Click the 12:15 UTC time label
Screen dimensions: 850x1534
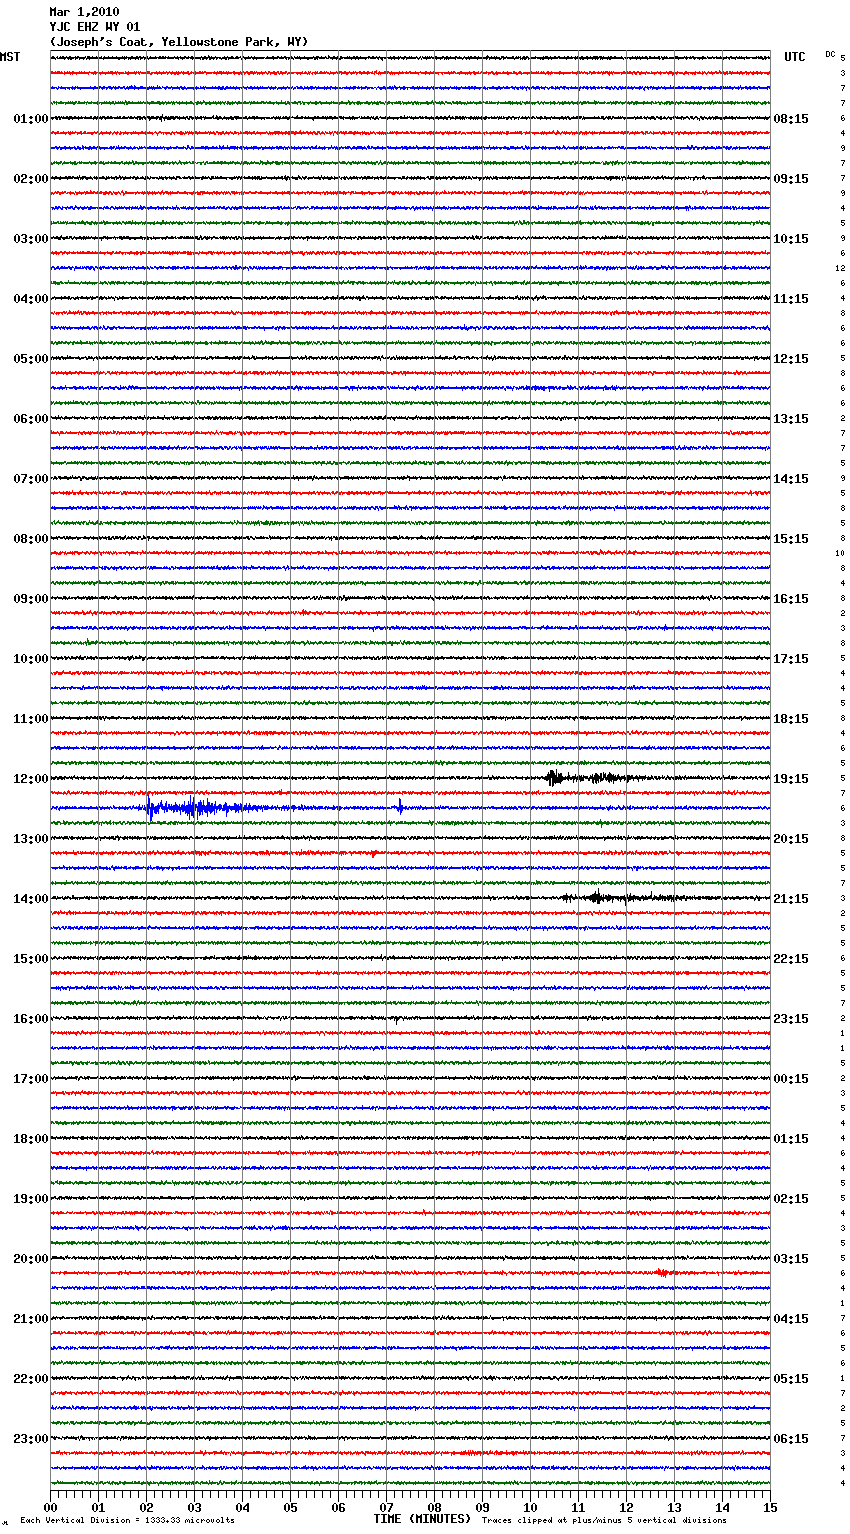(791, 359)
